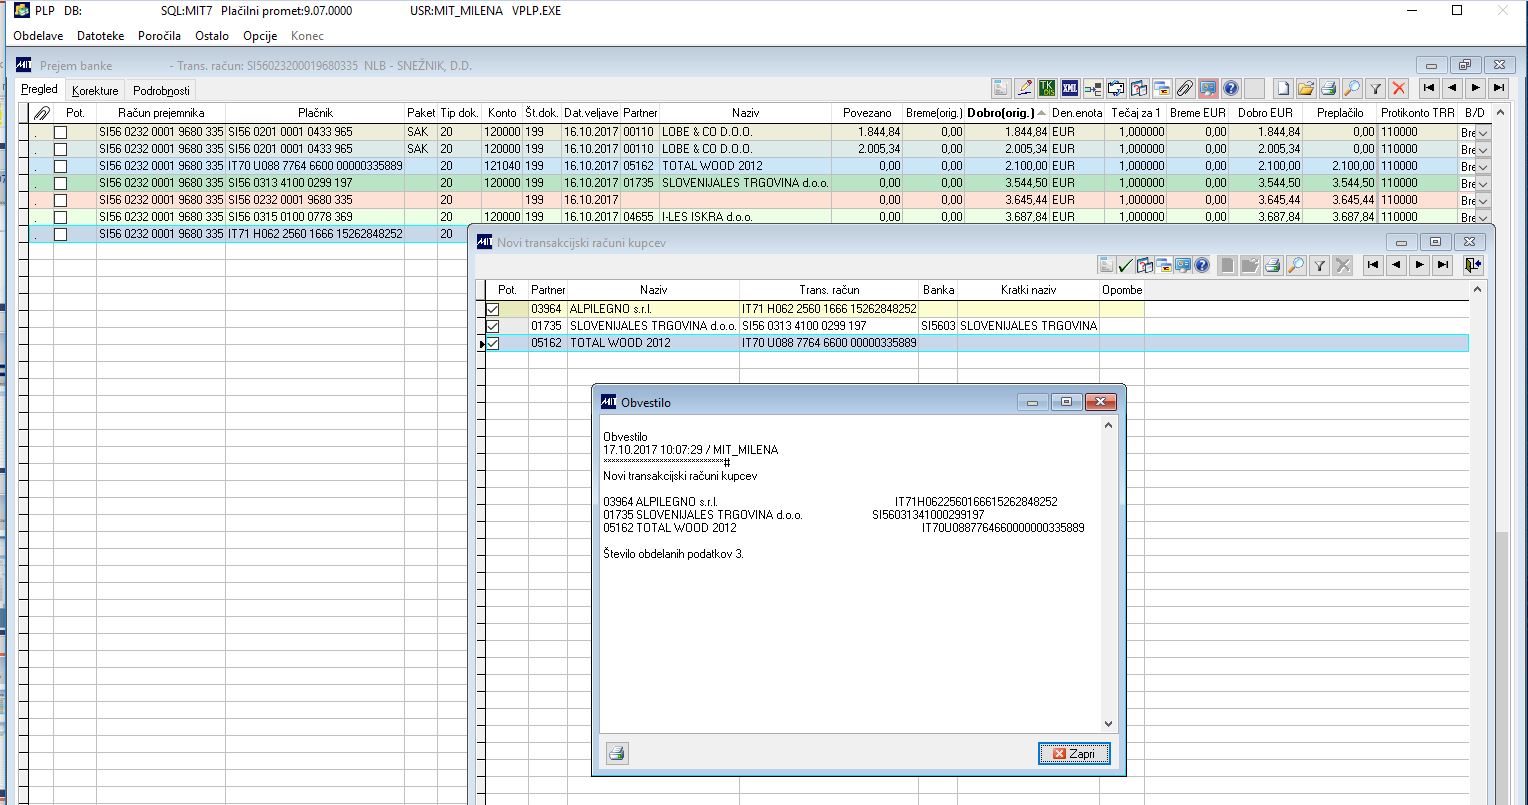Click the Trans. račun column header in kupcev window
This screenshot has width=1528, height=805.
point(829,290)
